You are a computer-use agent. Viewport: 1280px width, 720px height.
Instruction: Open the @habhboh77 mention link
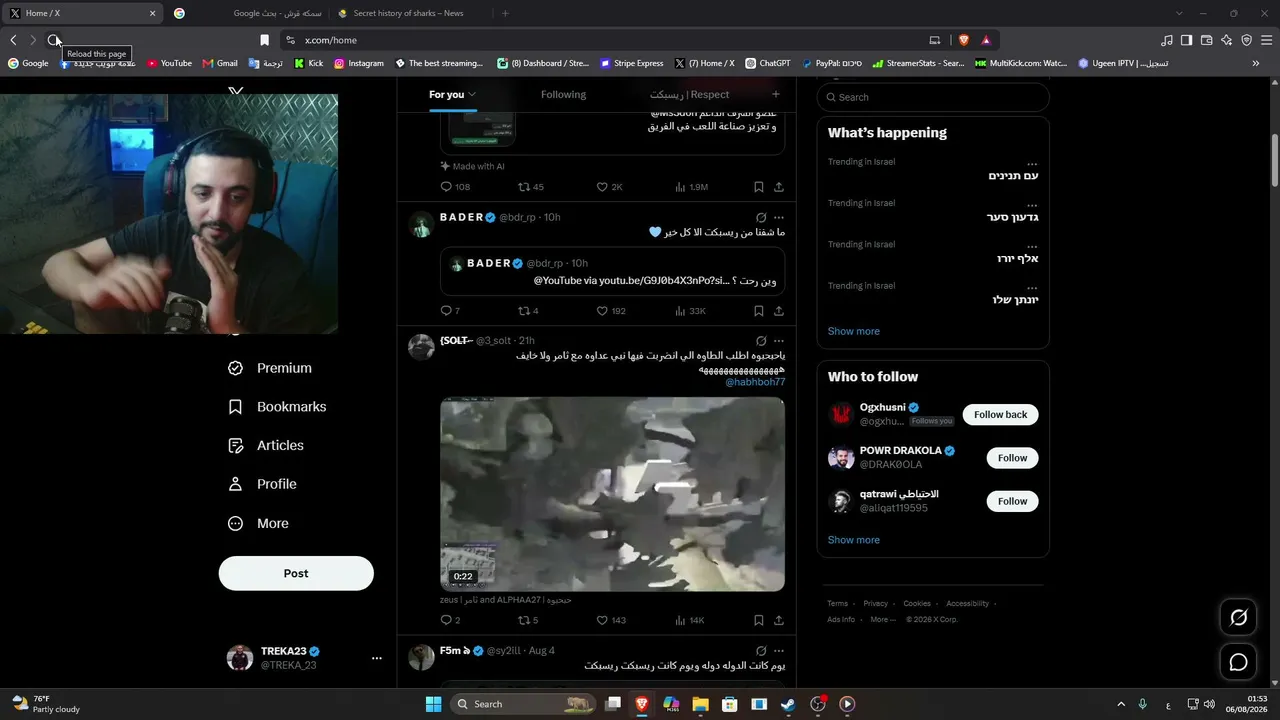coord(755,382)
